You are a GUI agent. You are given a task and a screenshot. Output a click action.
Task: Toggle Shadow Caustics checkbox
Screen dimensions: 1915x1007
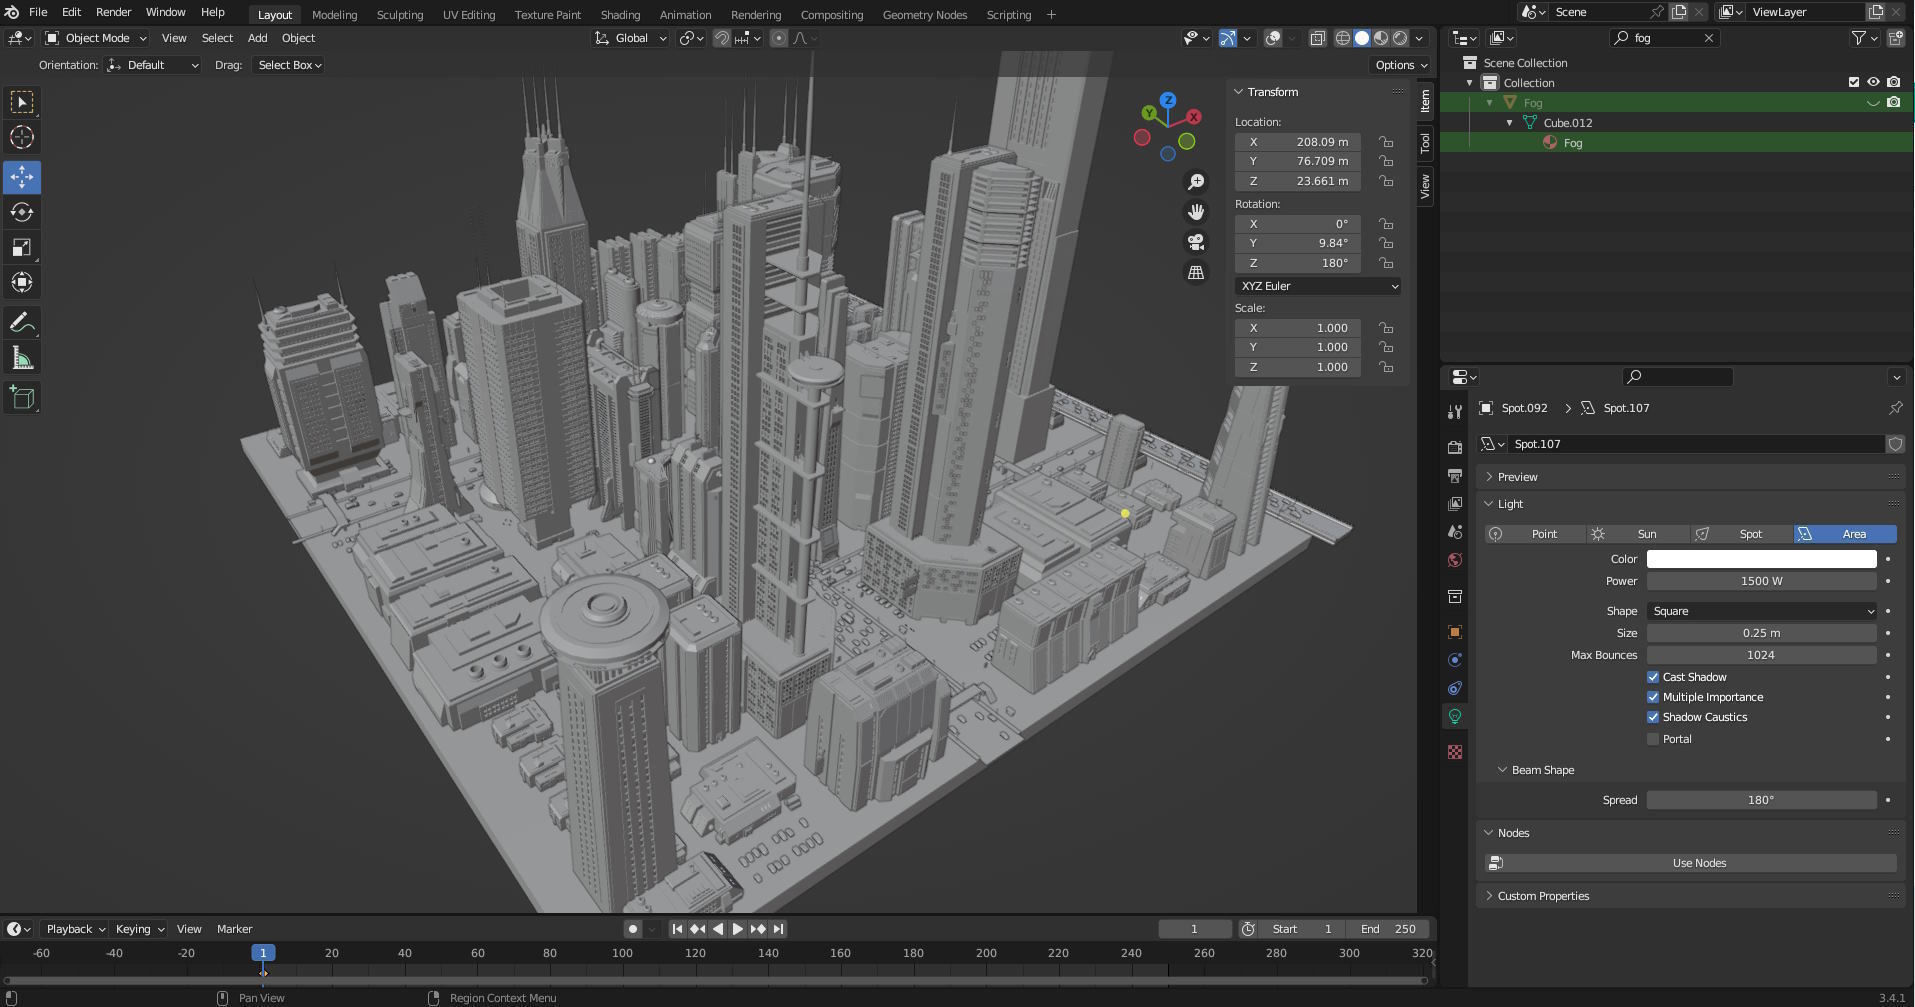(x=1653, y=717)
